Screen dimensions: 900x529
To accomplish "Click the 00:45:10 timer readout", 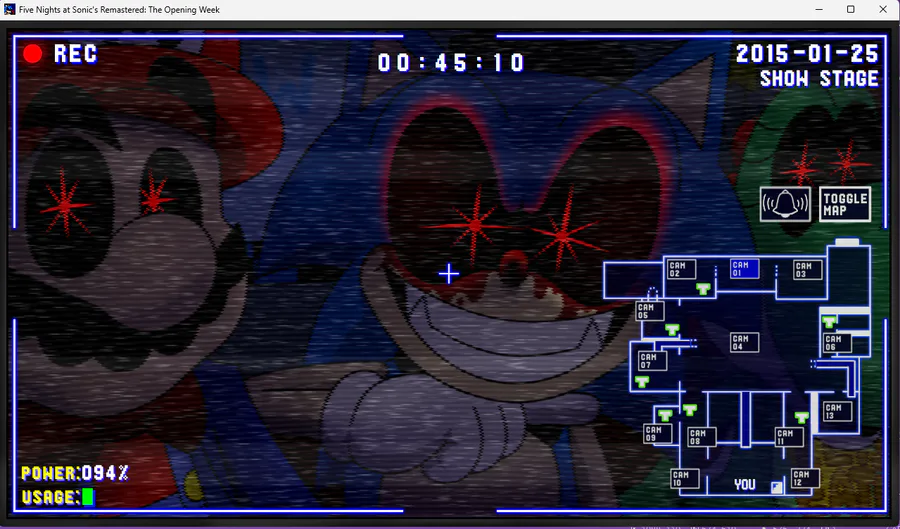I will [x=451, y=63].
